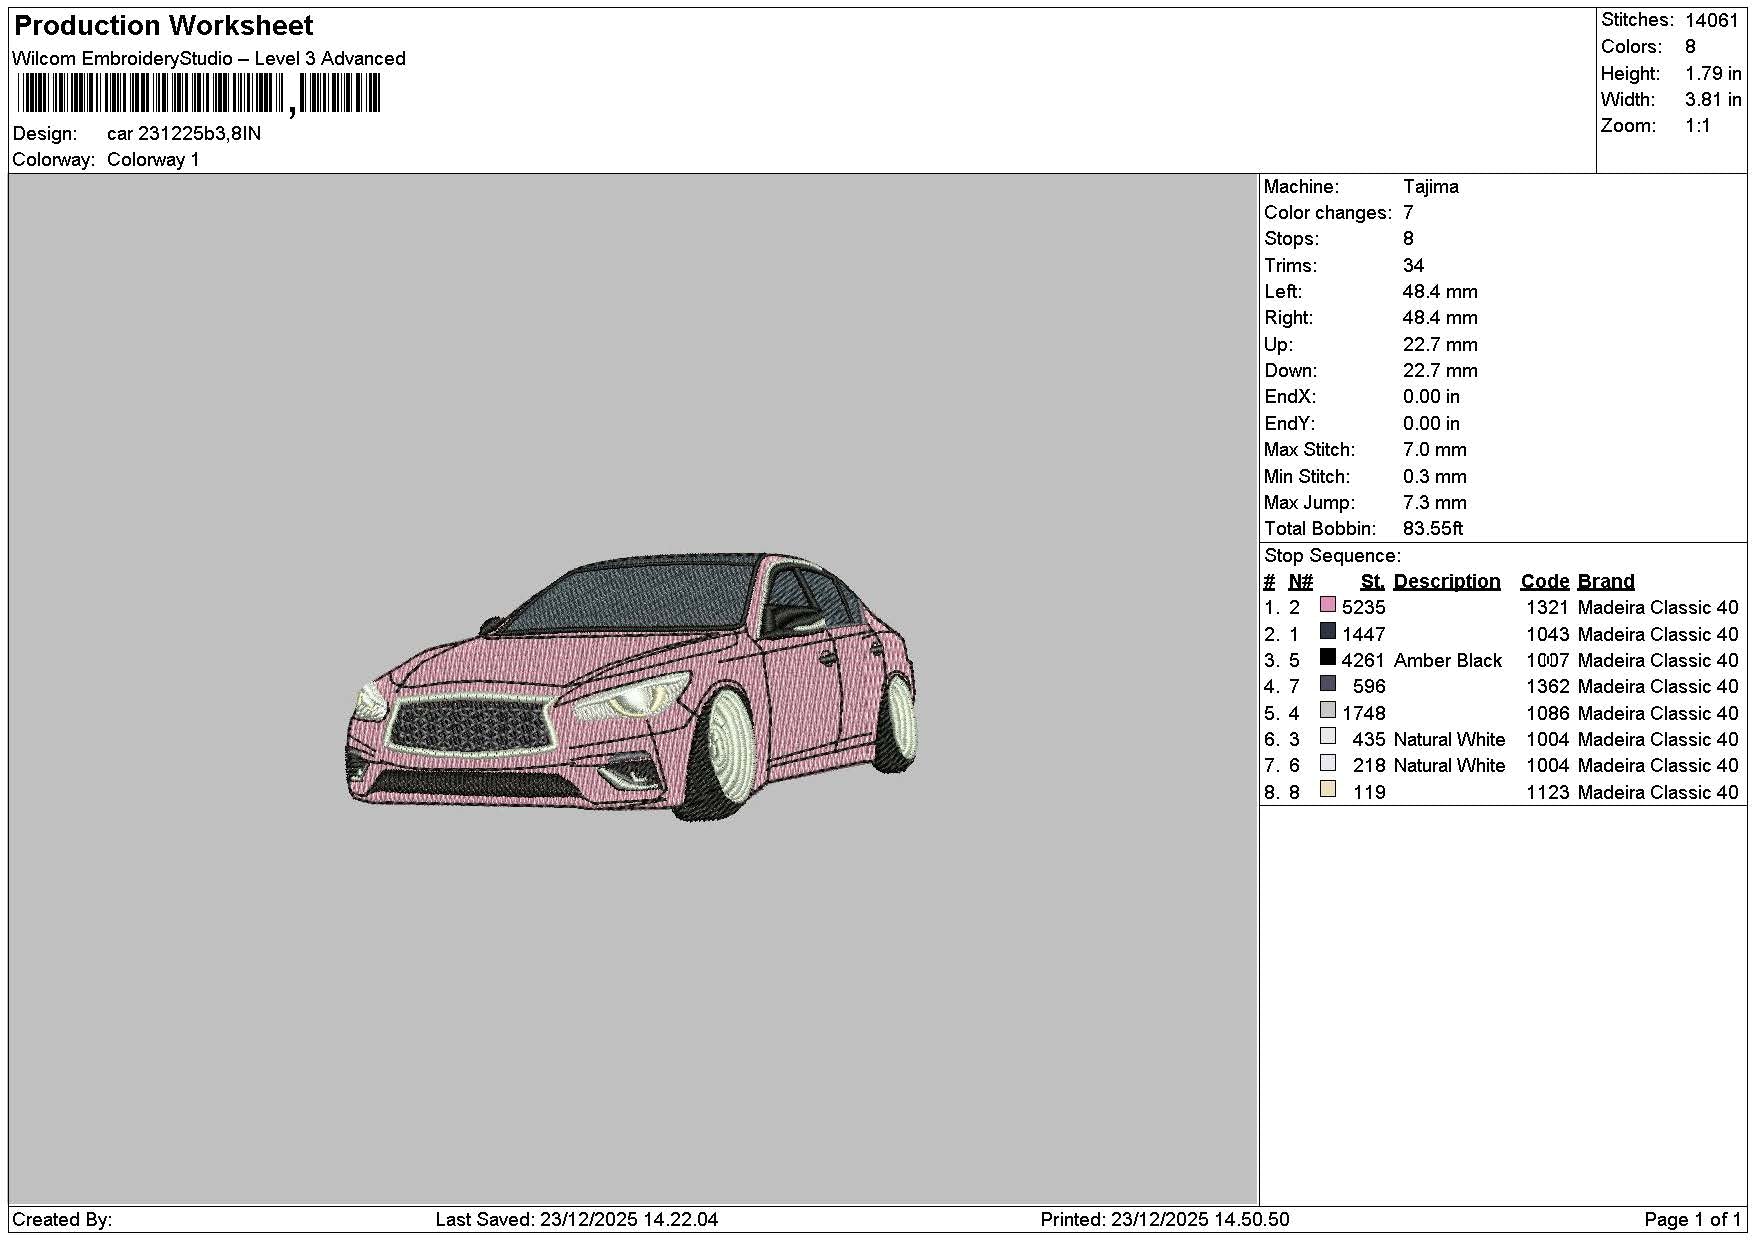1755x1240 pixels.
Task: Click the barcode under the Wilcom subtitle
Action: coord(198,95)
